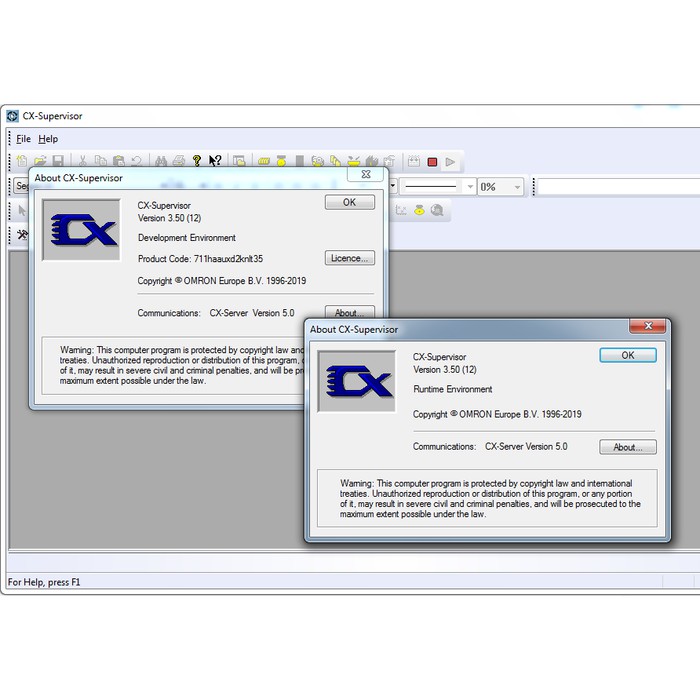
Task: Click the New Project toolbar icon
Action: coord(22,161)
